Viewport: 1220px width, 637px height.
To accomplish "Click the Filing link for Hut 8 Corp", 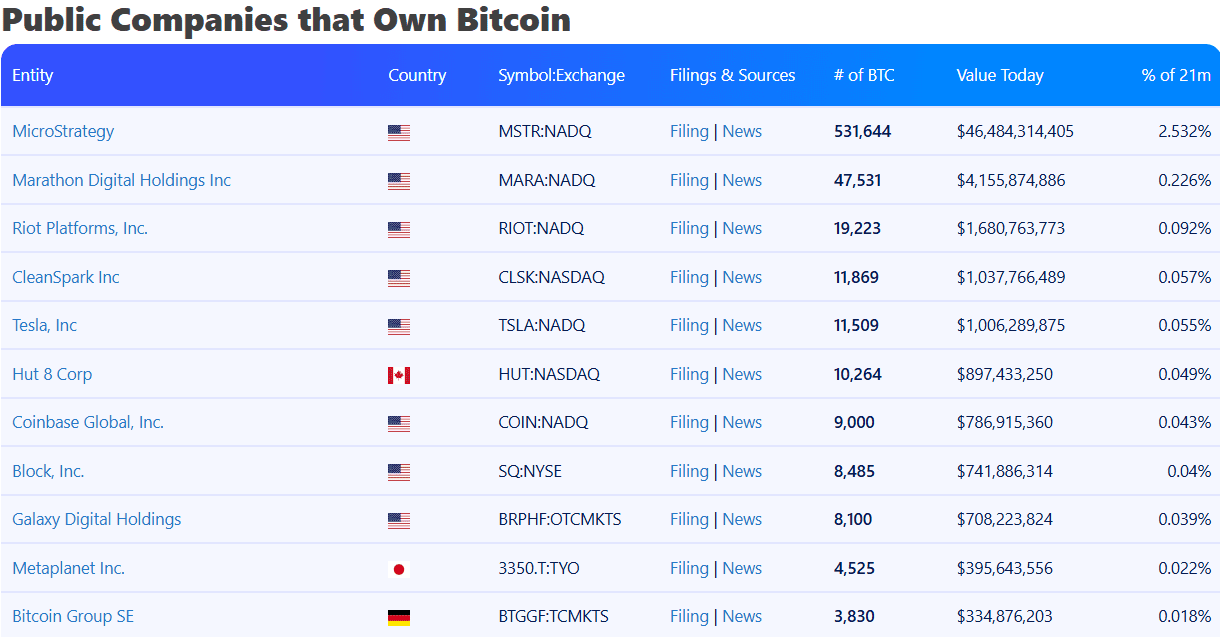I will point(689,373).
